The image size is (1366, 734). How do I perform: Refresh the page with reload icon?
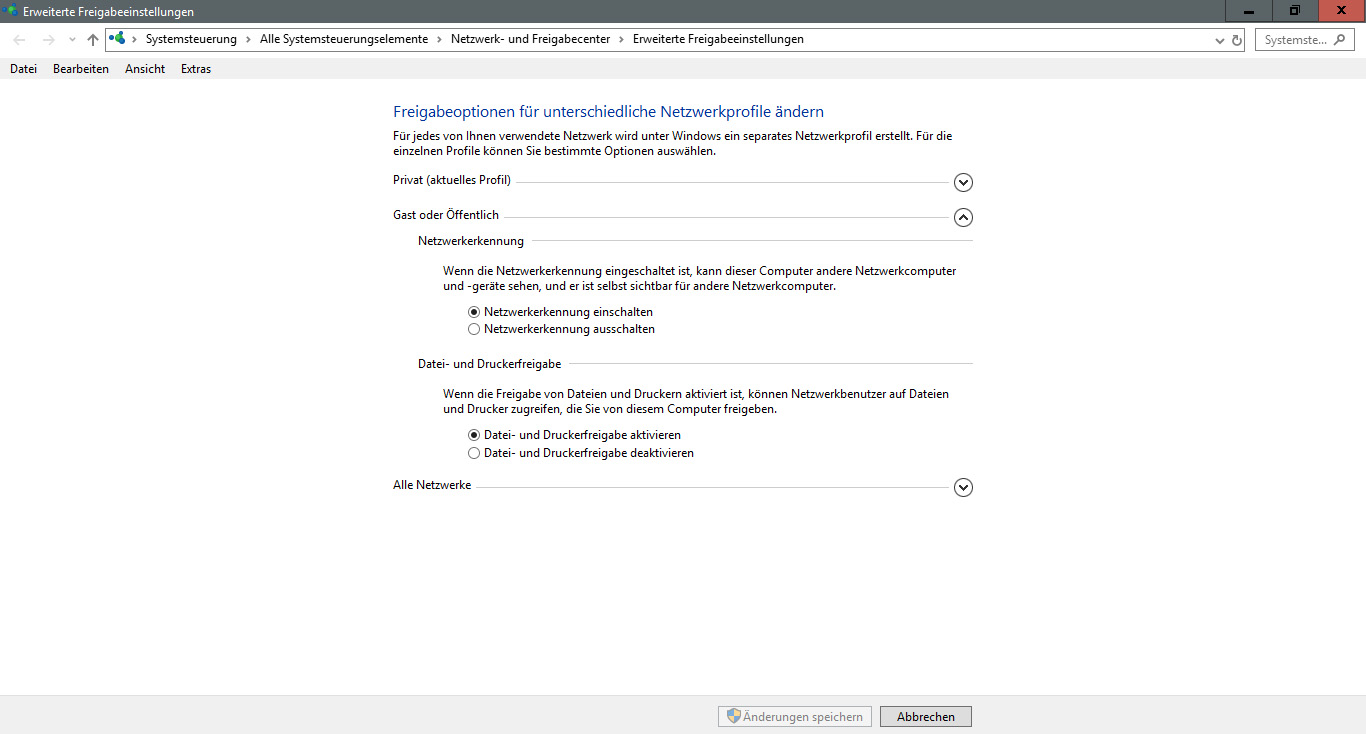click(x=1237, y=40)
